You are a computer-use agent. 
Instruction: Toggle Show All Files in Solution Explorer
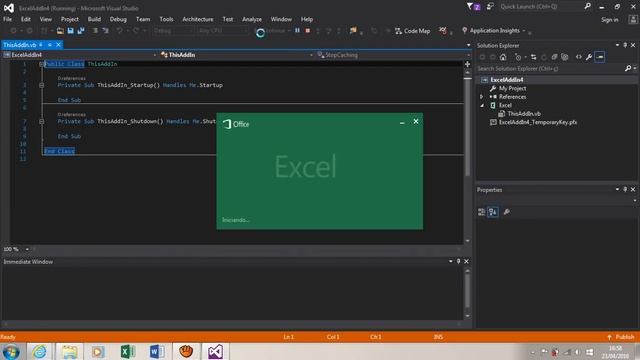click(565, 57)
